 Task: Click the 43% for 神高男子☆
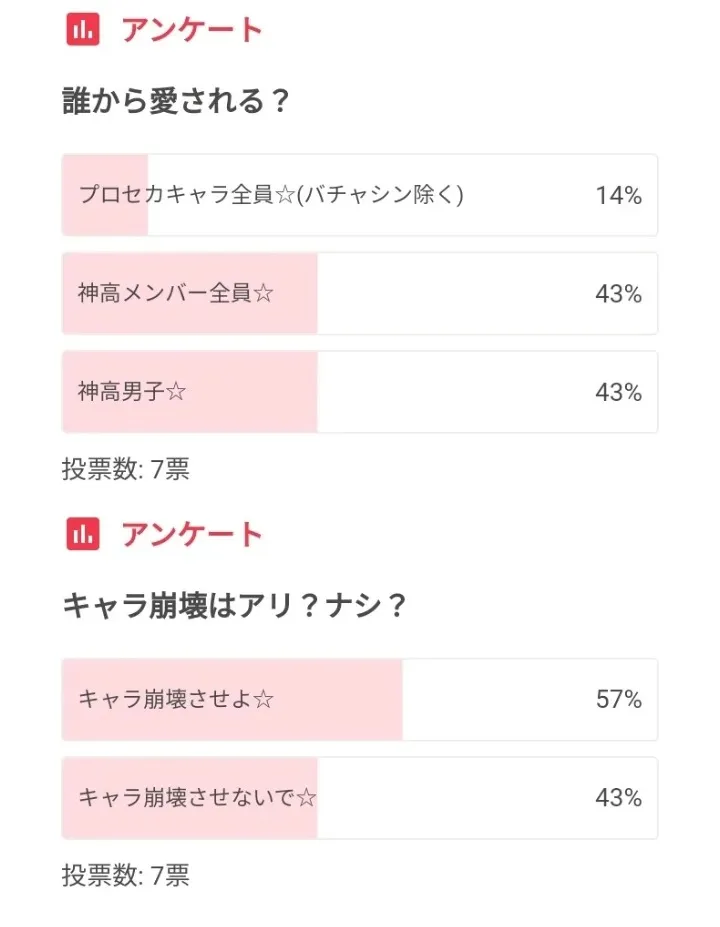[x=618, y=392]
